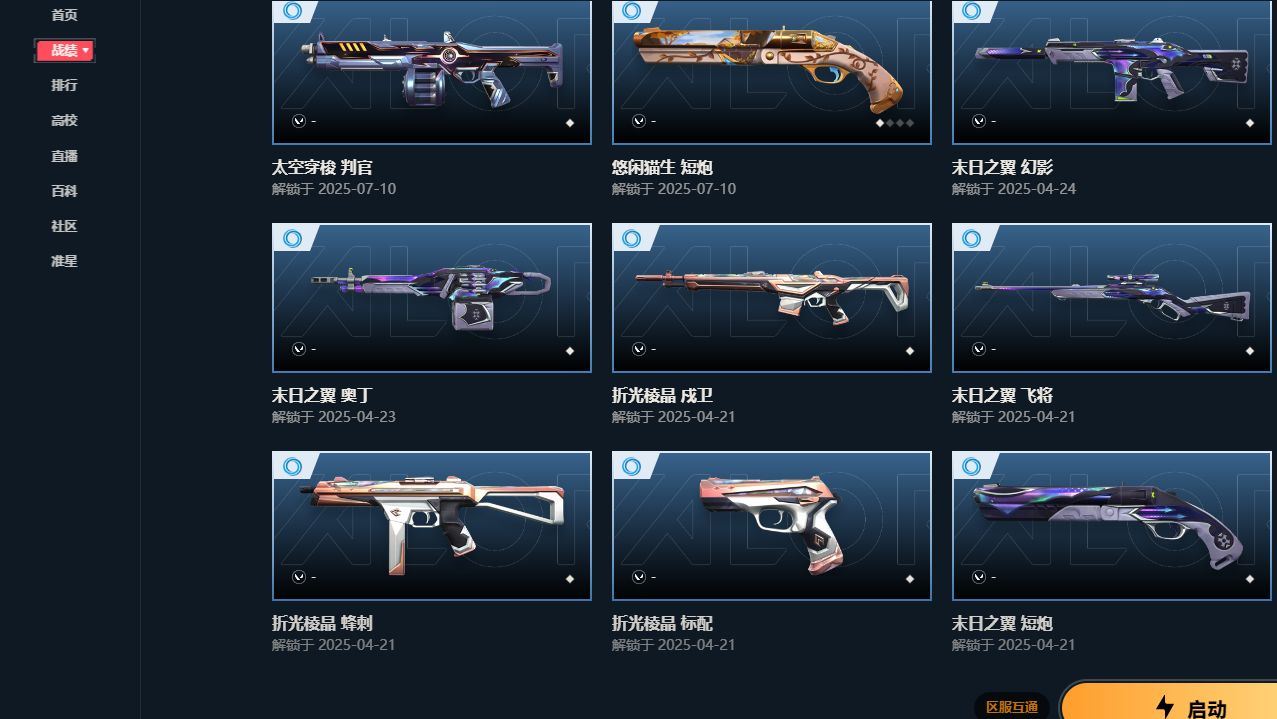
Task: Open the 准星 sidebar entry
Action: click(x=64, y=261)
